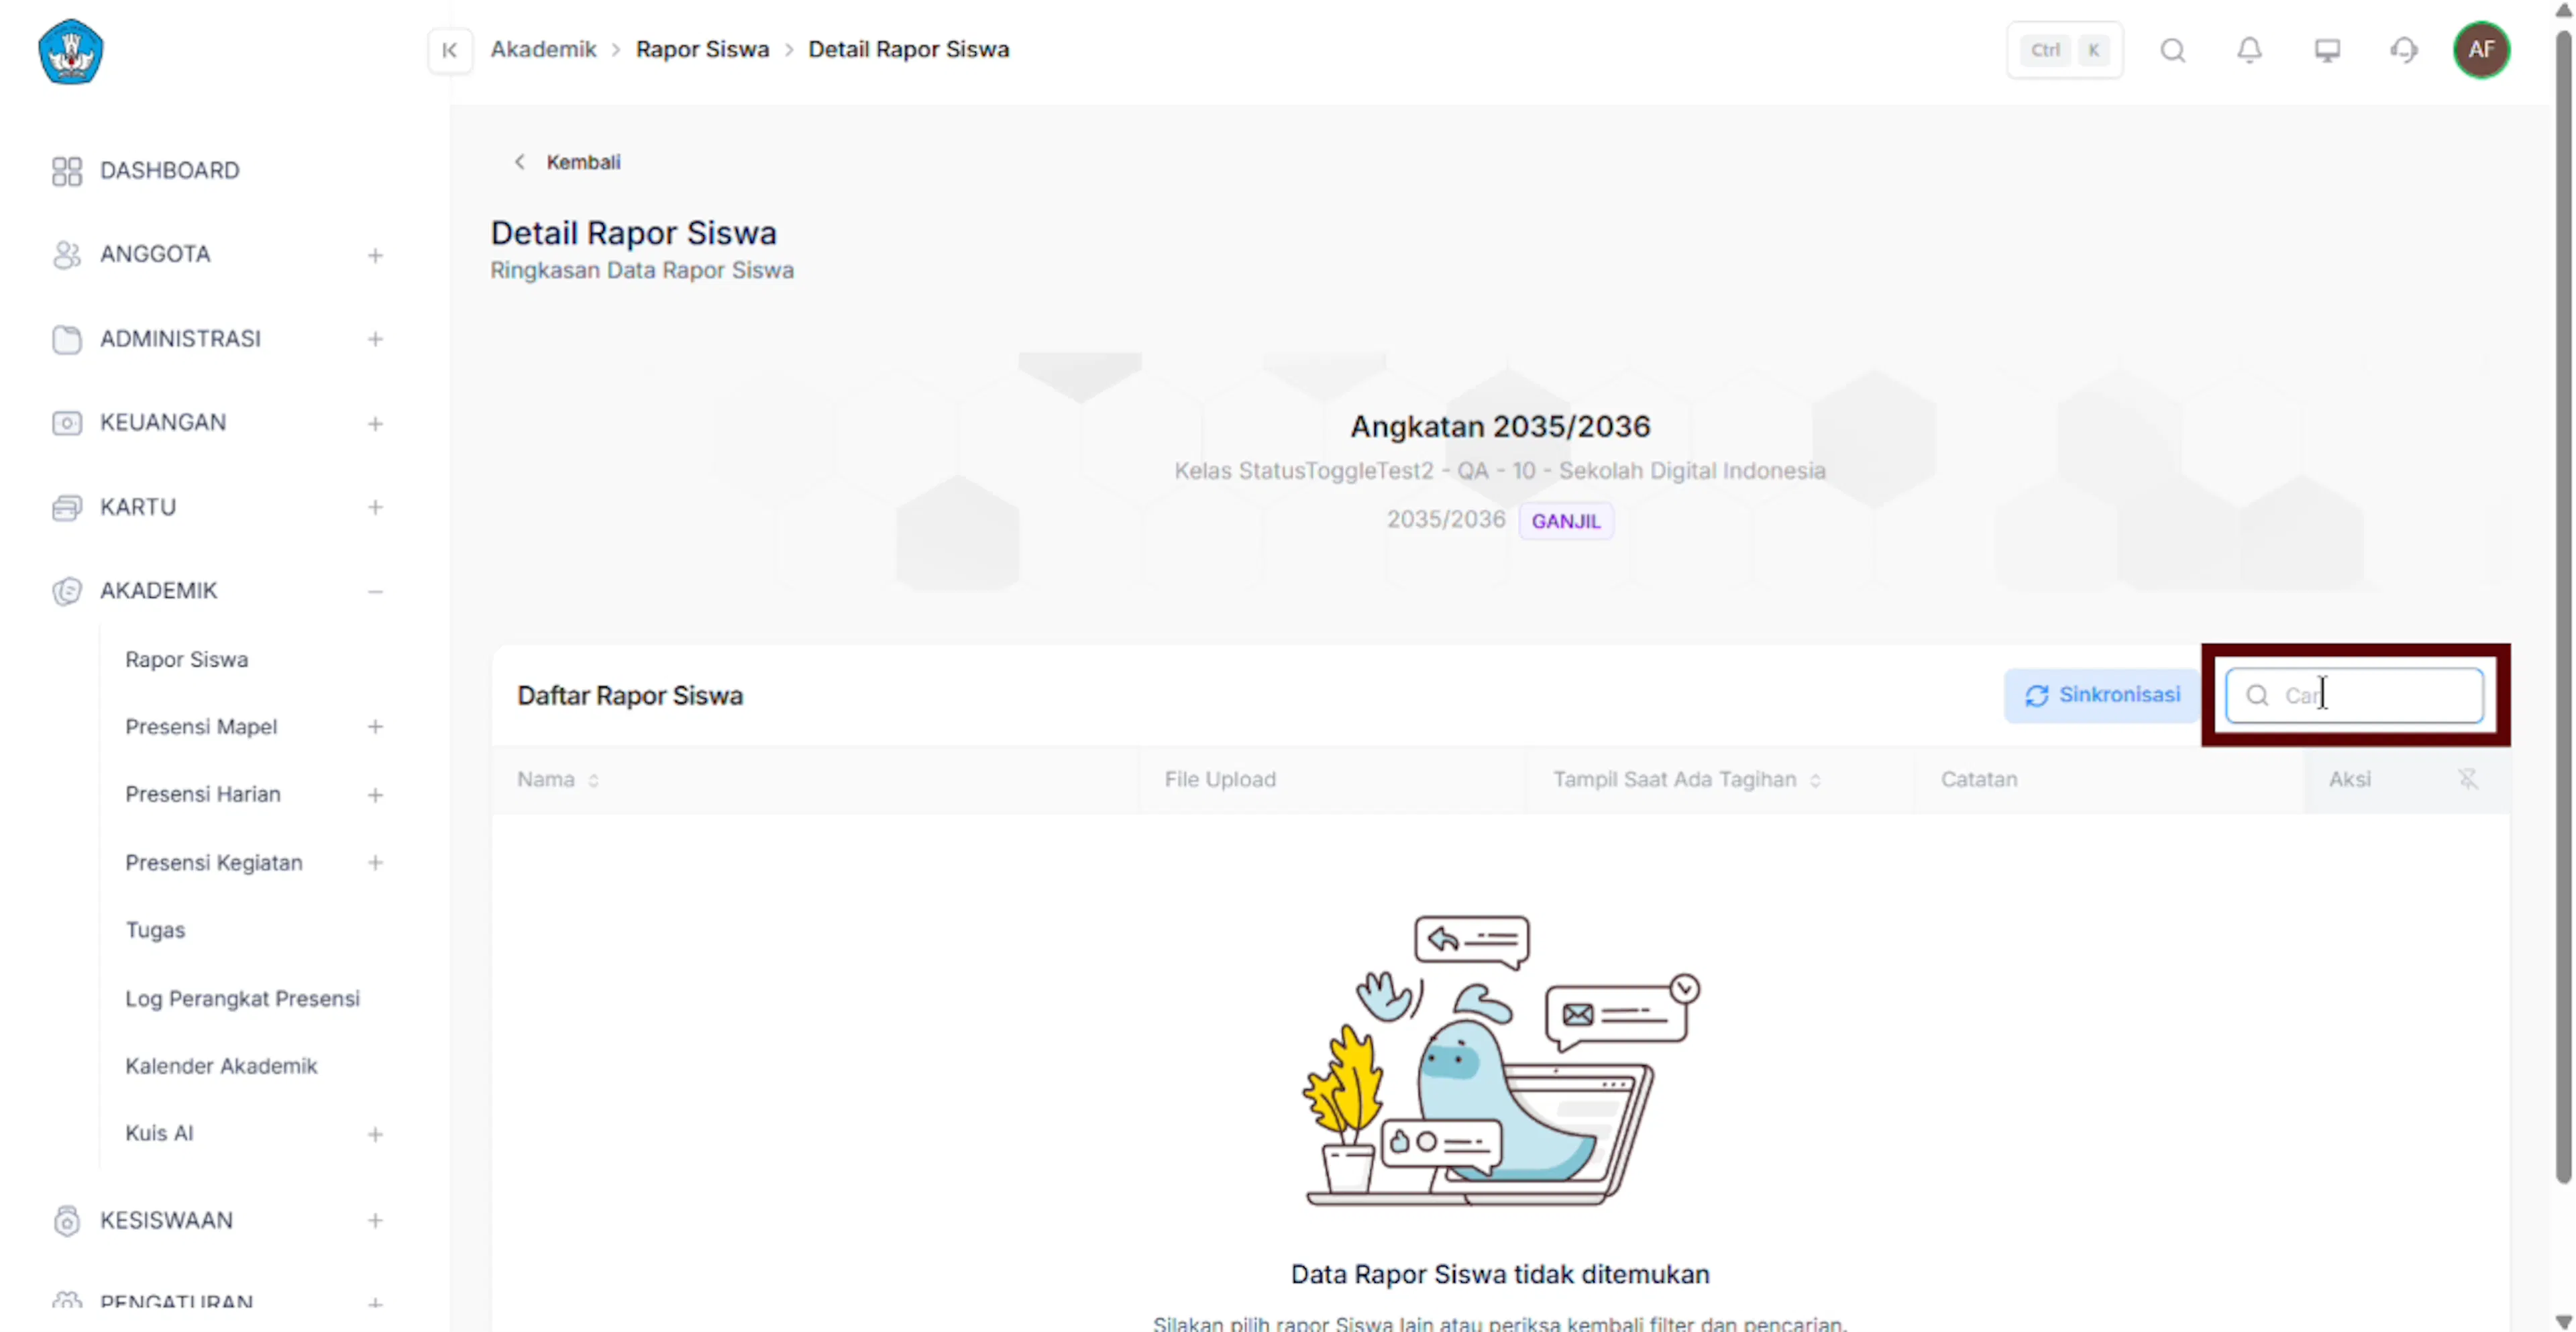
Task: Open Log Perangkat Presensi
Action: point(242,998)
